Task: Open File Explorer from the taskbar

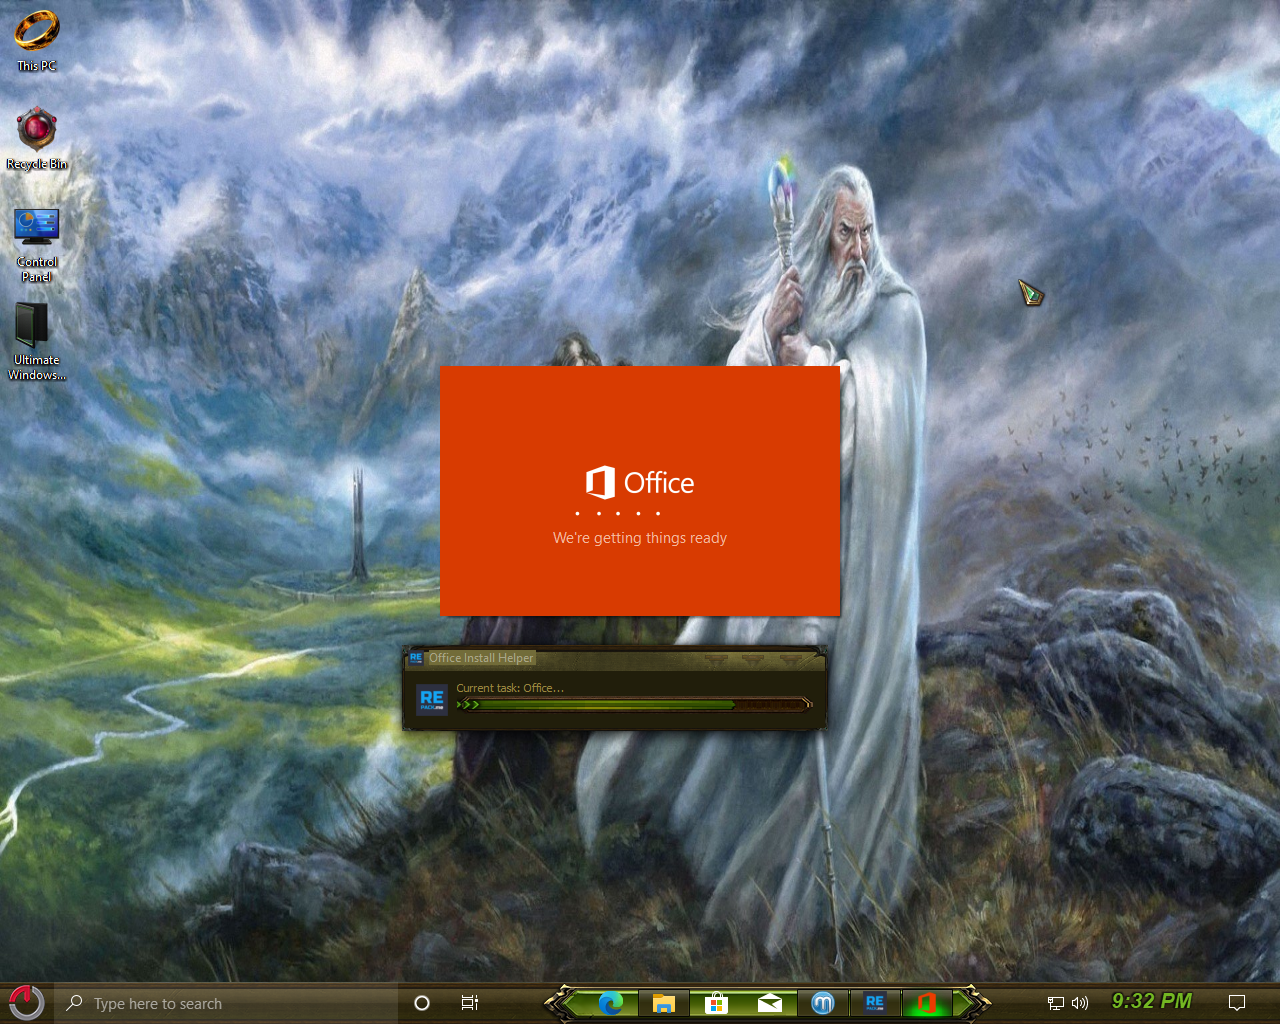Action: tap(663, 1003)
